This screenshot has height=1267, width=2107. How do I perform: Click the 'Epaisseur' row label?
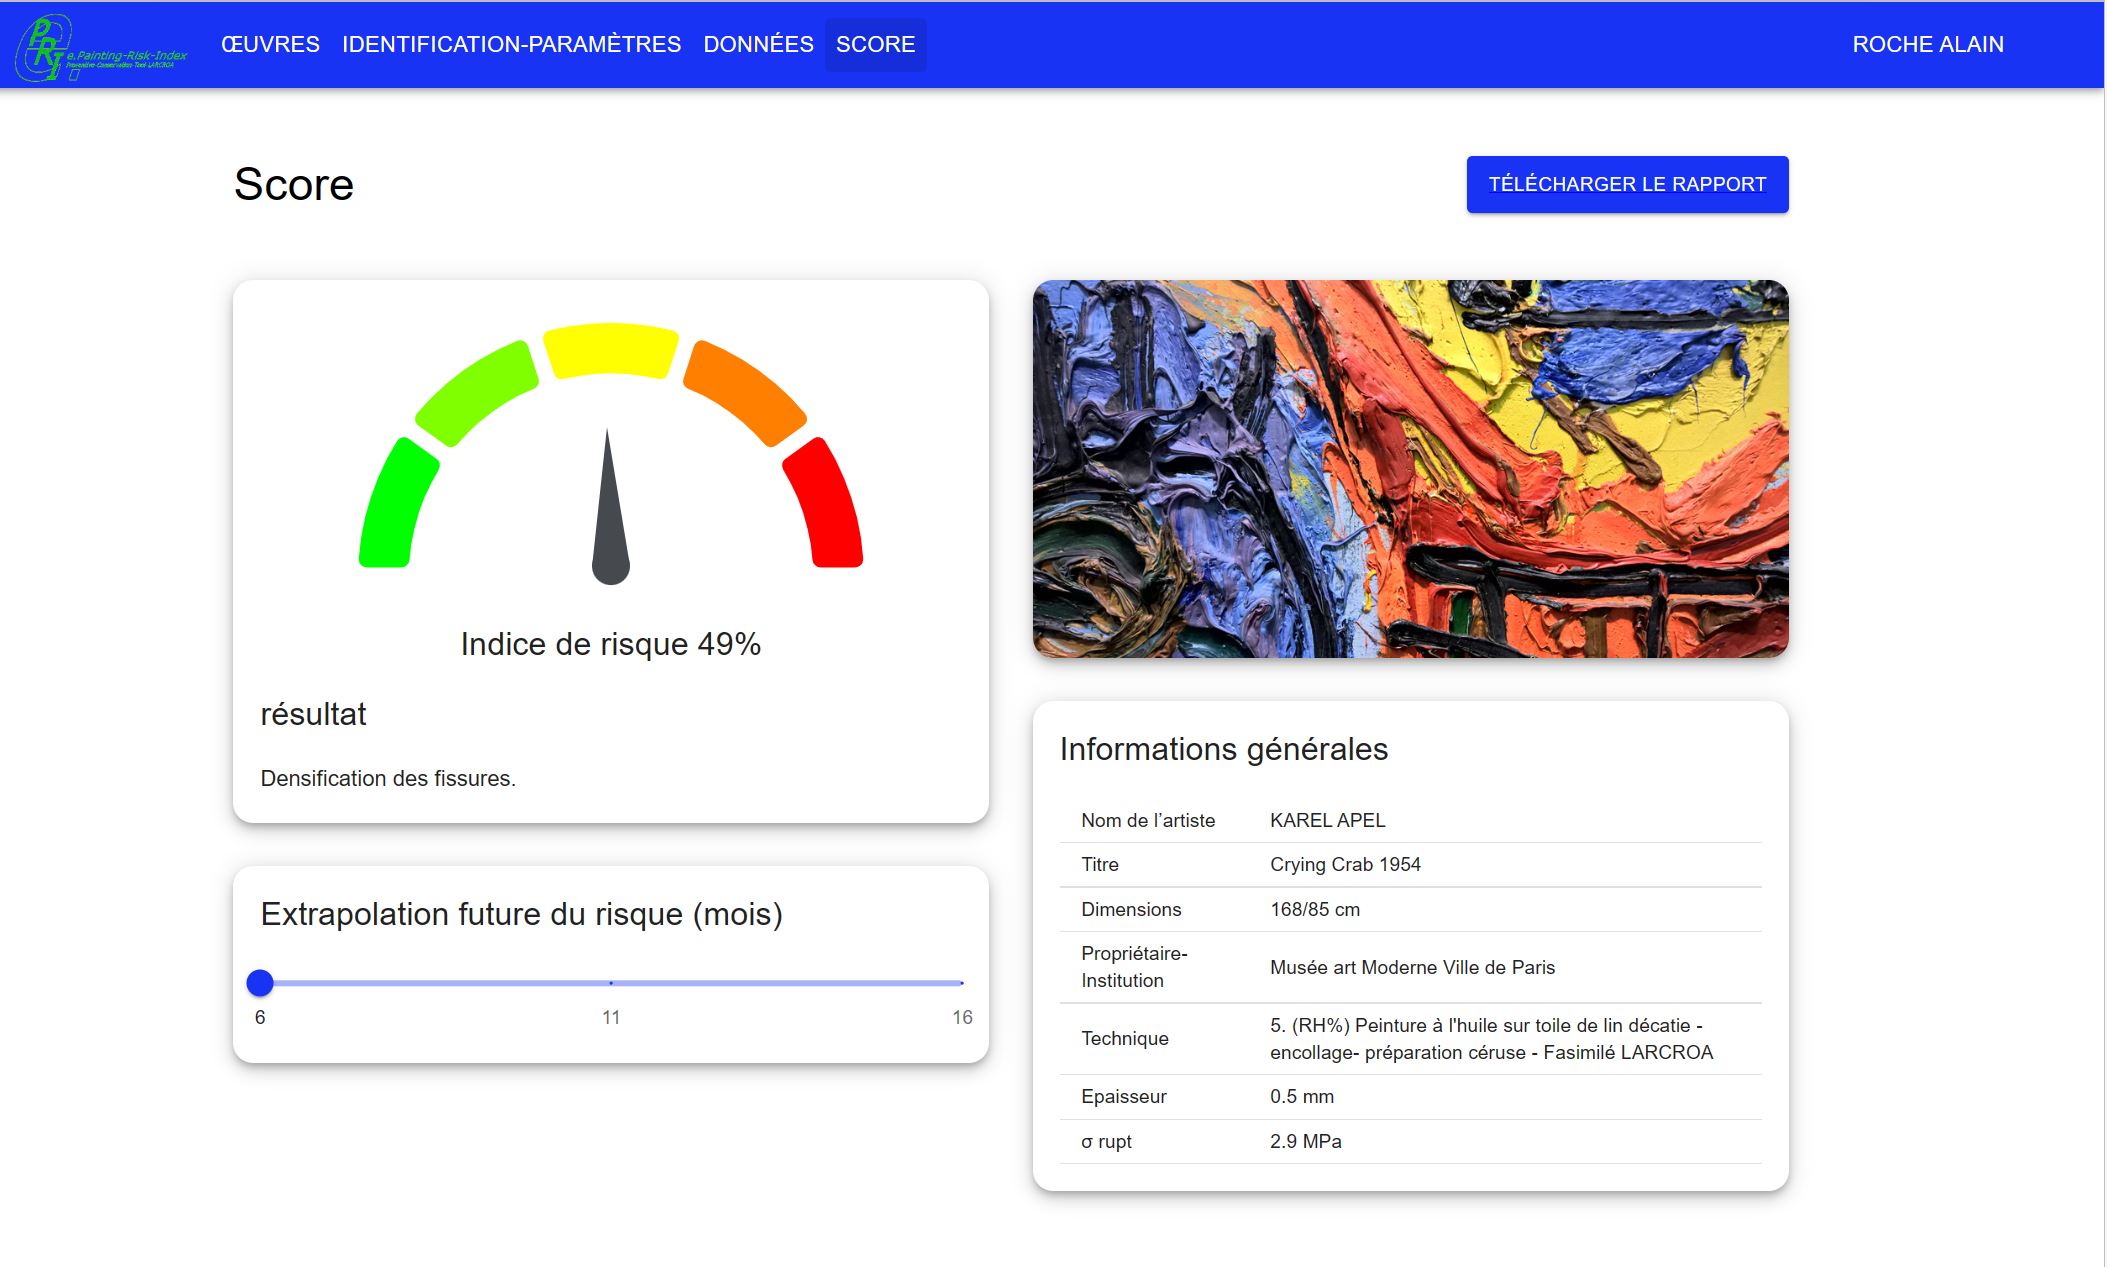click(1124, 1096)
